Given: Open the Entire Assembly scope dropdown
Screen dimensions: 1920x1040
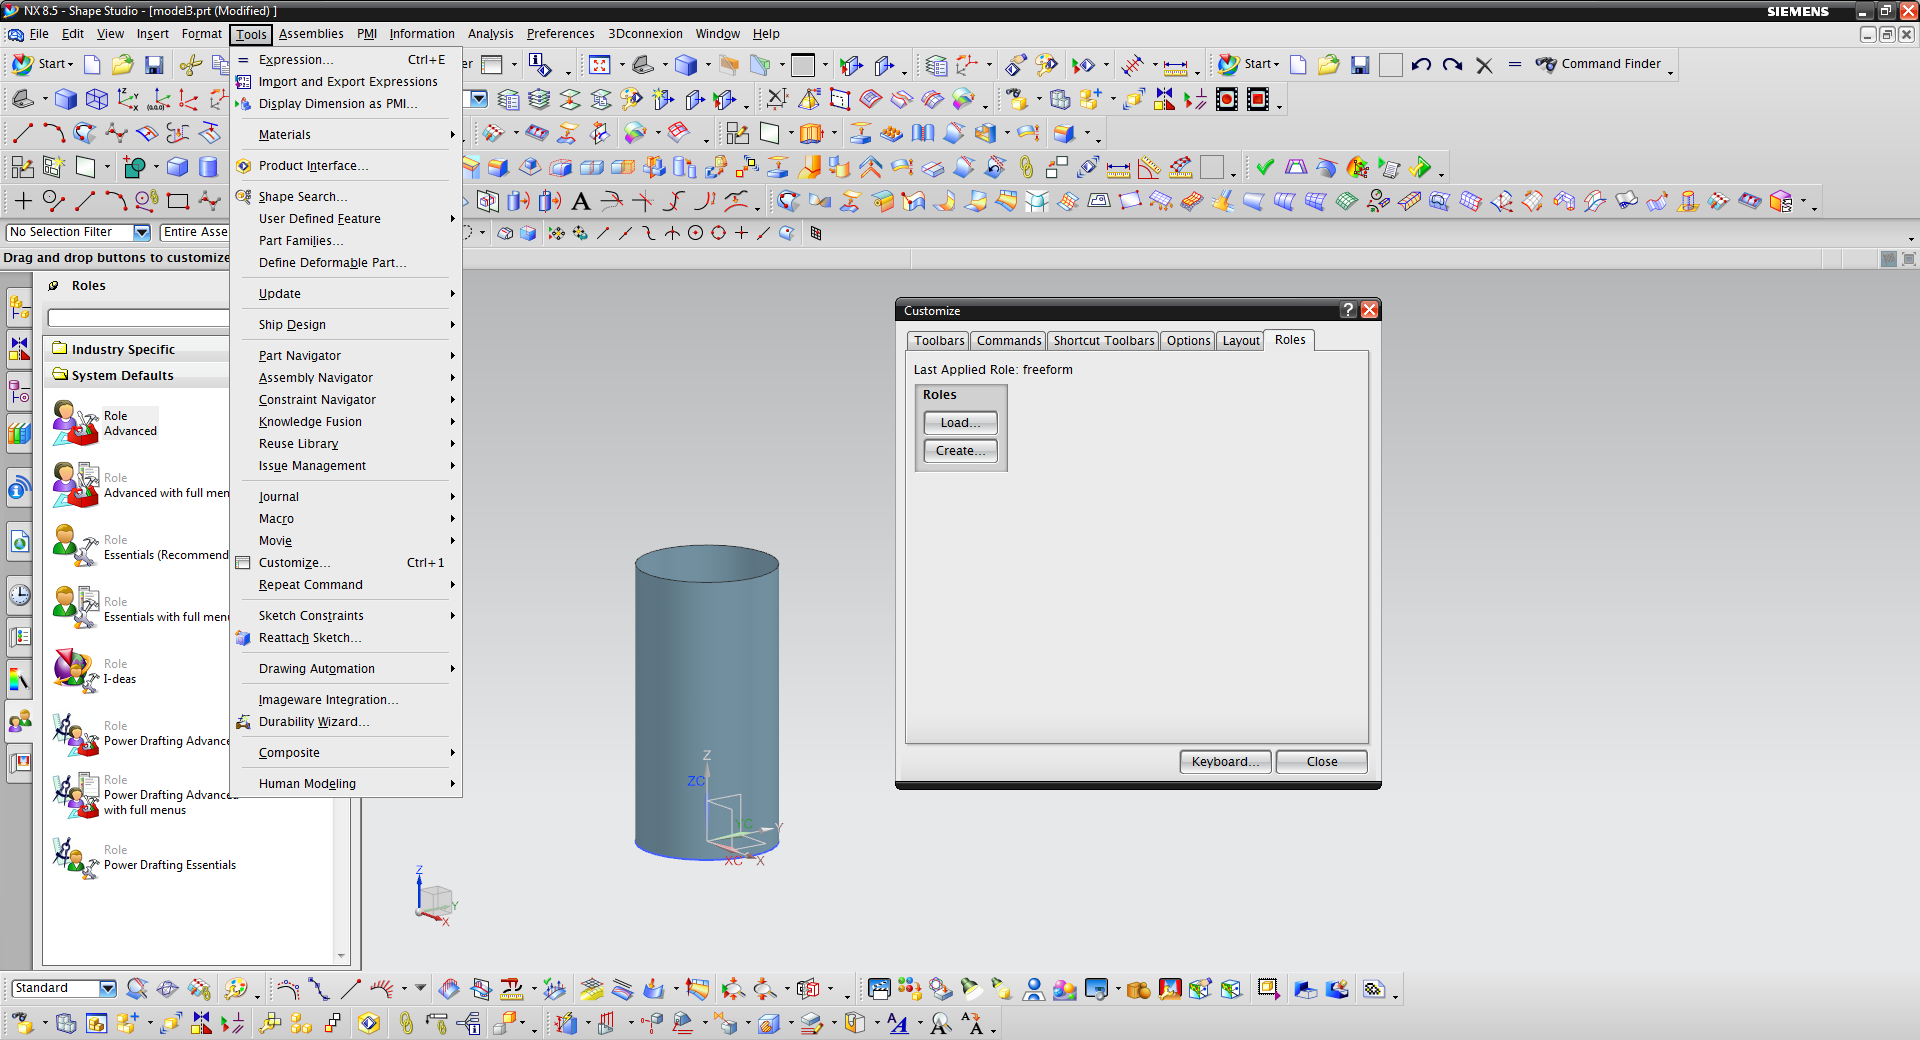Looking at the screenshot, I should pyautogui.click(x=195, y=232).
